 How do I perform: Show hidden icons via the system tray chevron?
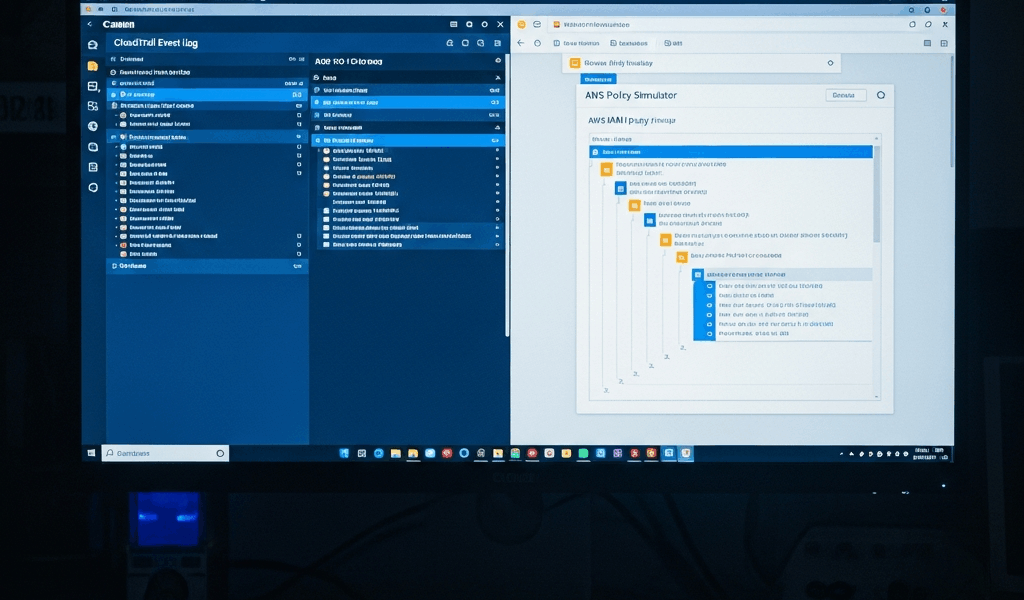841,453
